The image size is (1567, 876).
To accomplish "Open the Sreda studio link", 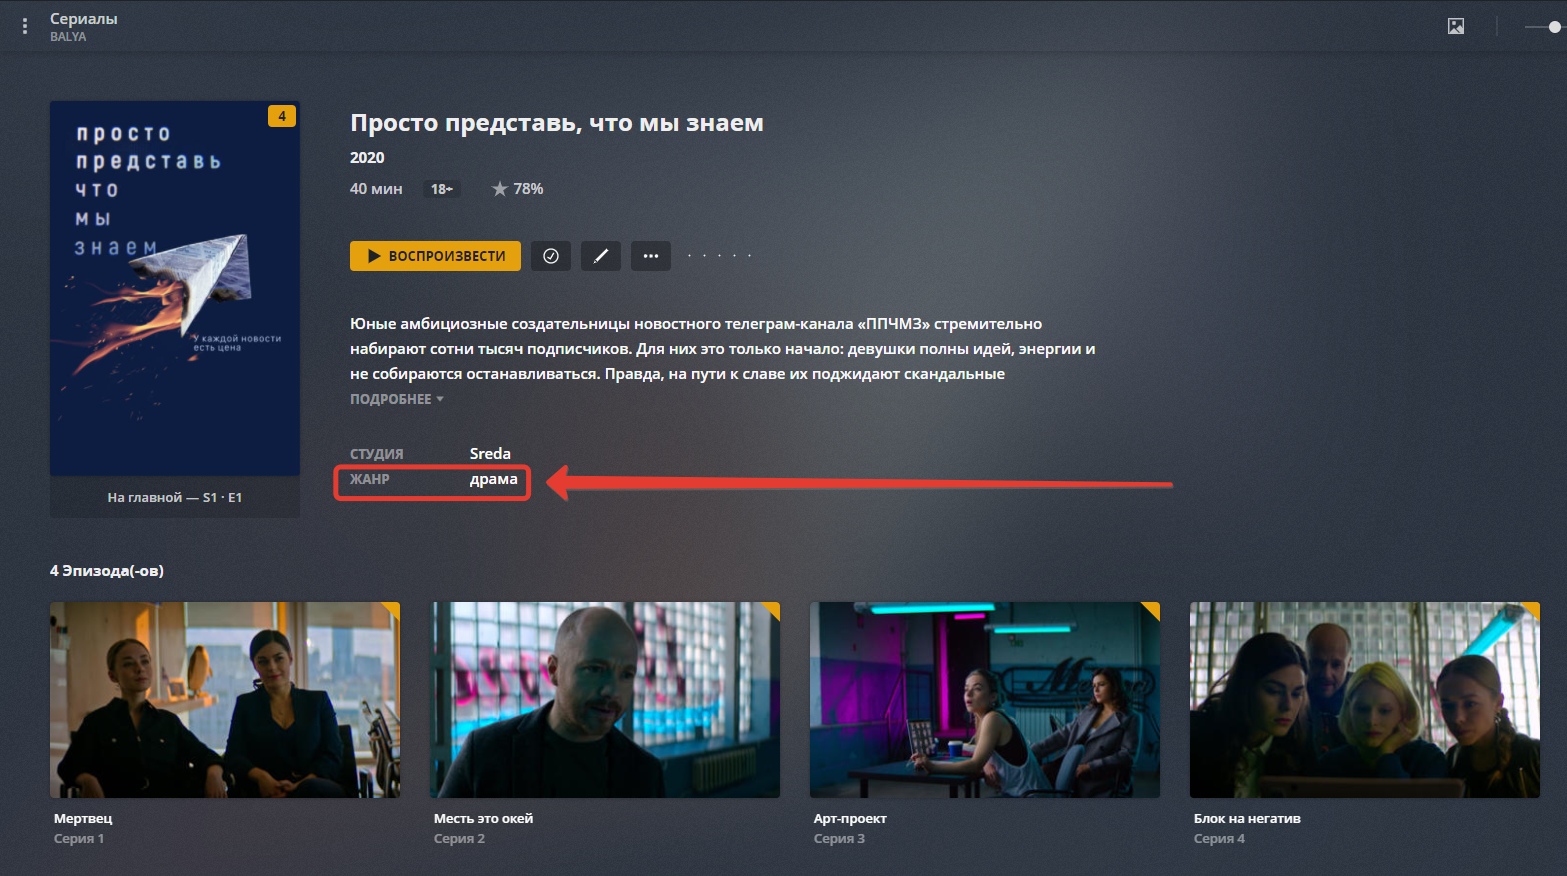I will (490, 454).
